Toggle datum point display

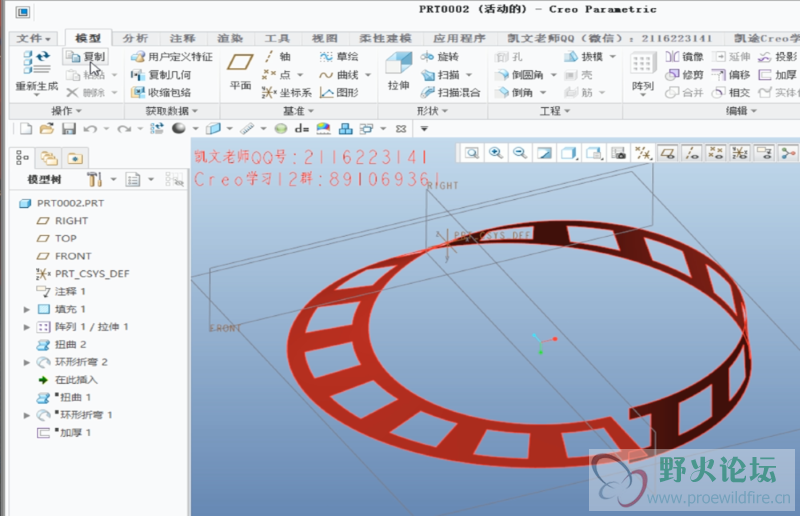point(716,153)
